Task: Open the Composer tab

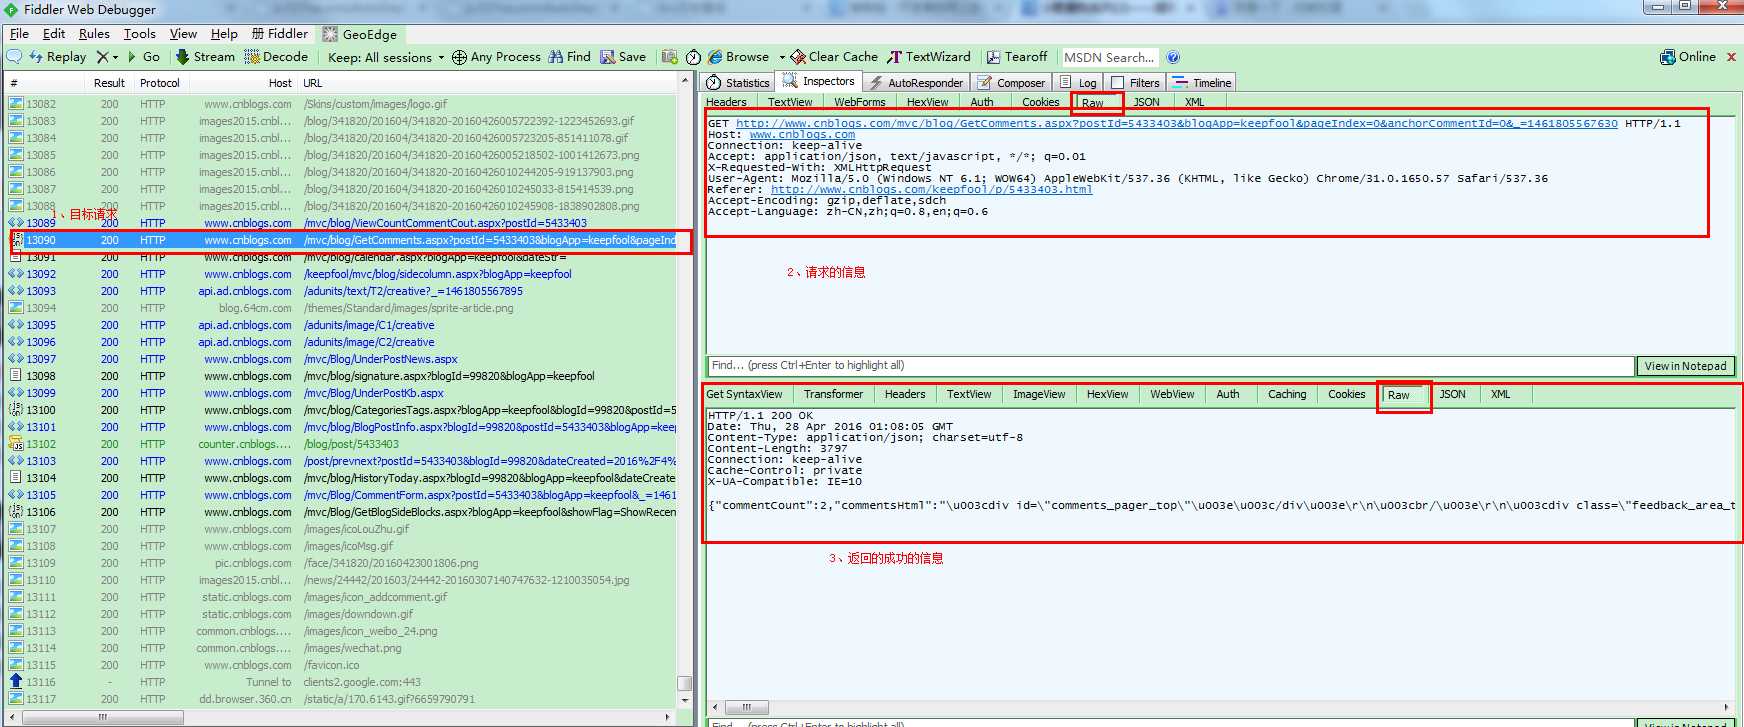Action: [1011, 83]
